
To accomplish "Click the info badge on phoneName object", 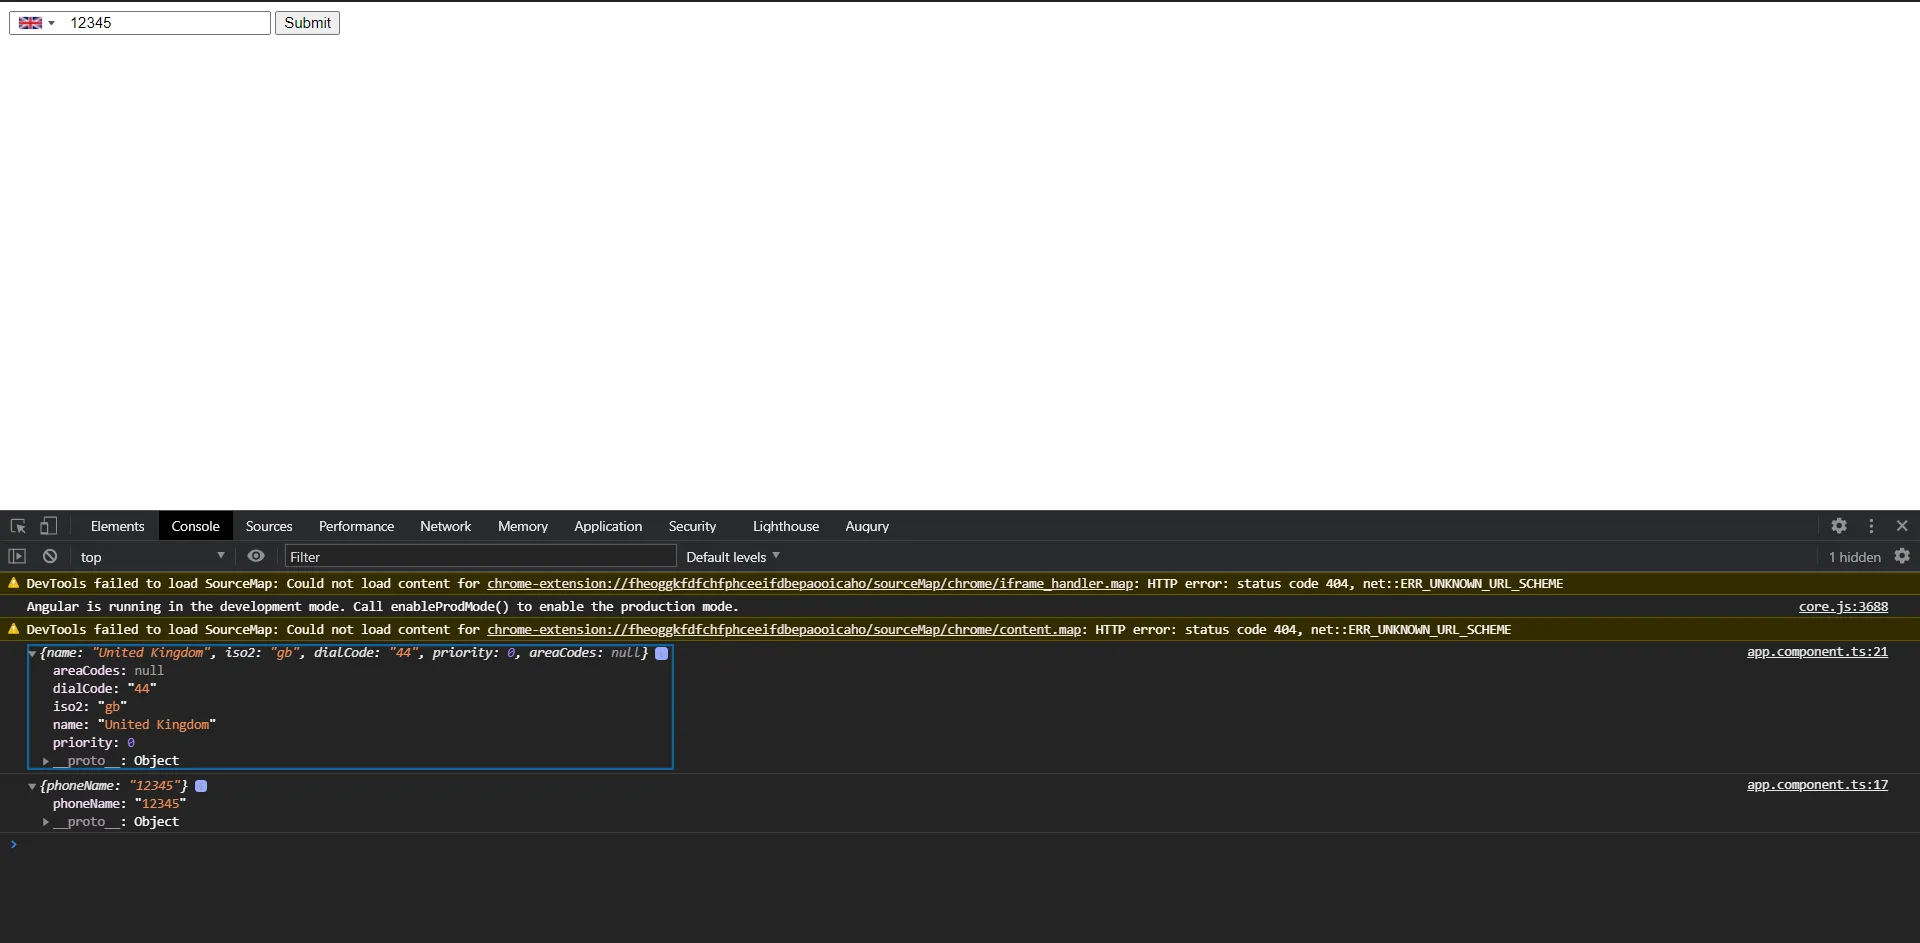I will [x=201, y=786].
